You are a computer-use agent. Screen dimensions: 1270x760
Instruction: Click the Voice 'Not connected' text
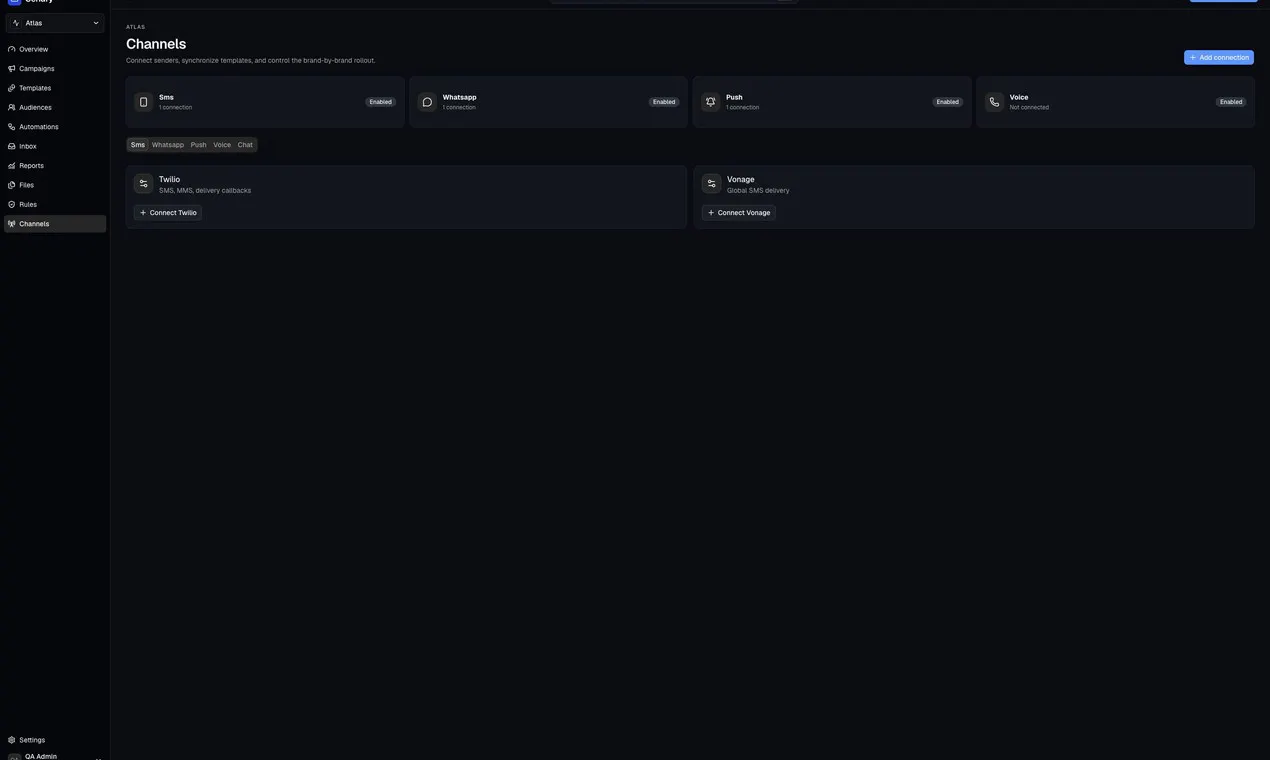point(1029,107)
